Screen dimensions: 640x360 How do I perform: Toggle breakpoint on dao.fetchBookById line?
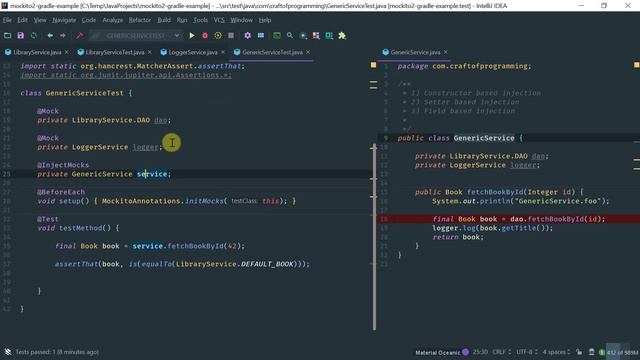[384, 219]
